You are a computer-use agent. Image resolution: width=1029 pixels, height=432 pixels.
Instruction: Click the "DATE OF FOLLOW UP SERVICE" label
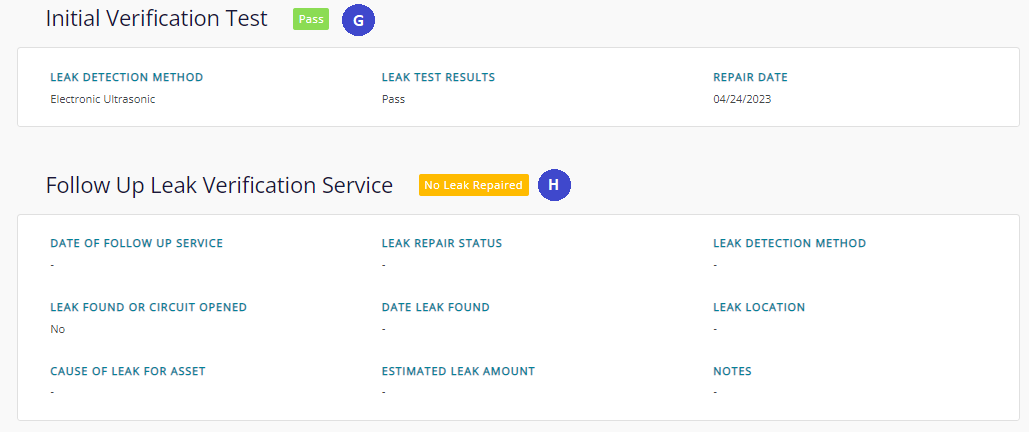(x=136, y=244)
